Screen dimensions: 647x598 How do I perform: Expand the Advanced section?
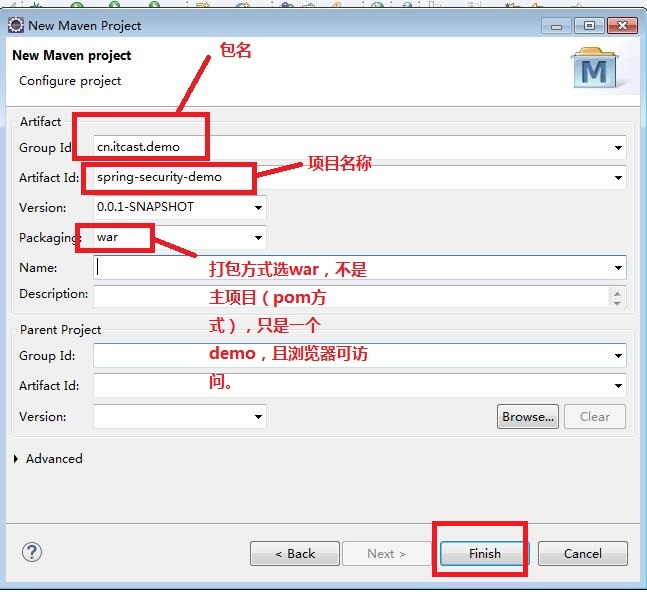point(16,459)
